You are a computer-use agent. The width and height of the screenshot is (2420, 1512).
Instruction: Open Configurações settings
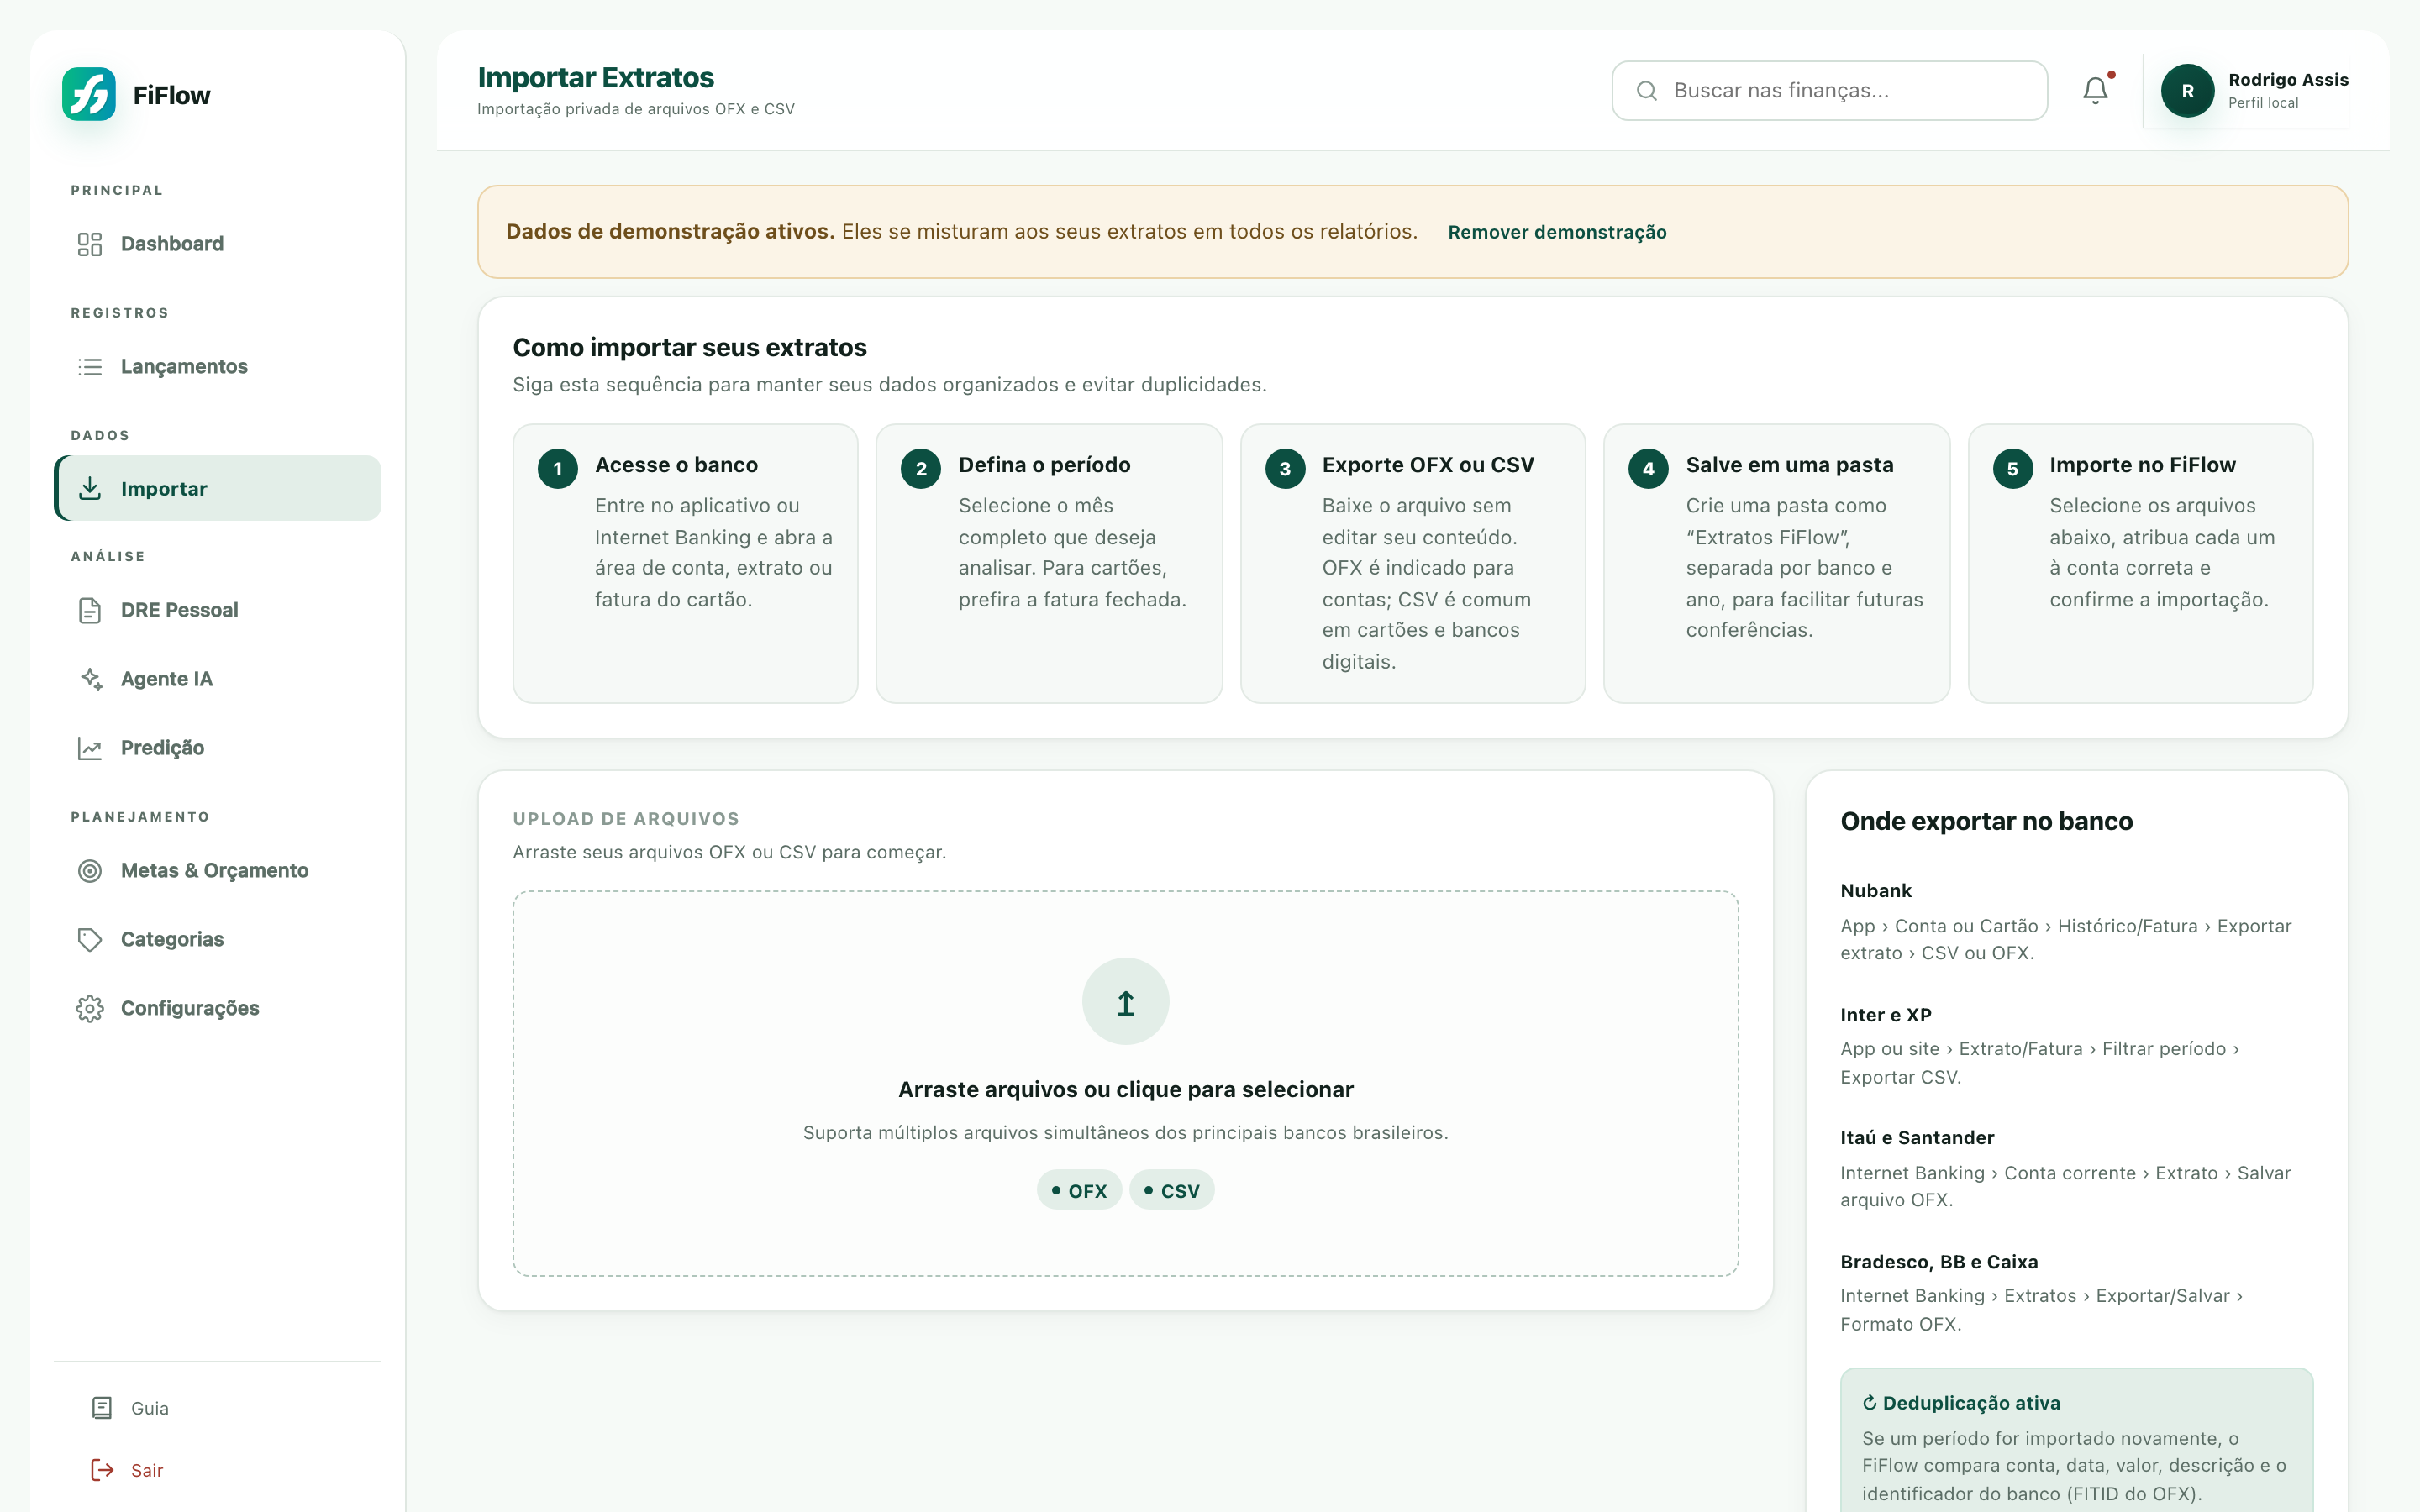tap(218, 1009)
